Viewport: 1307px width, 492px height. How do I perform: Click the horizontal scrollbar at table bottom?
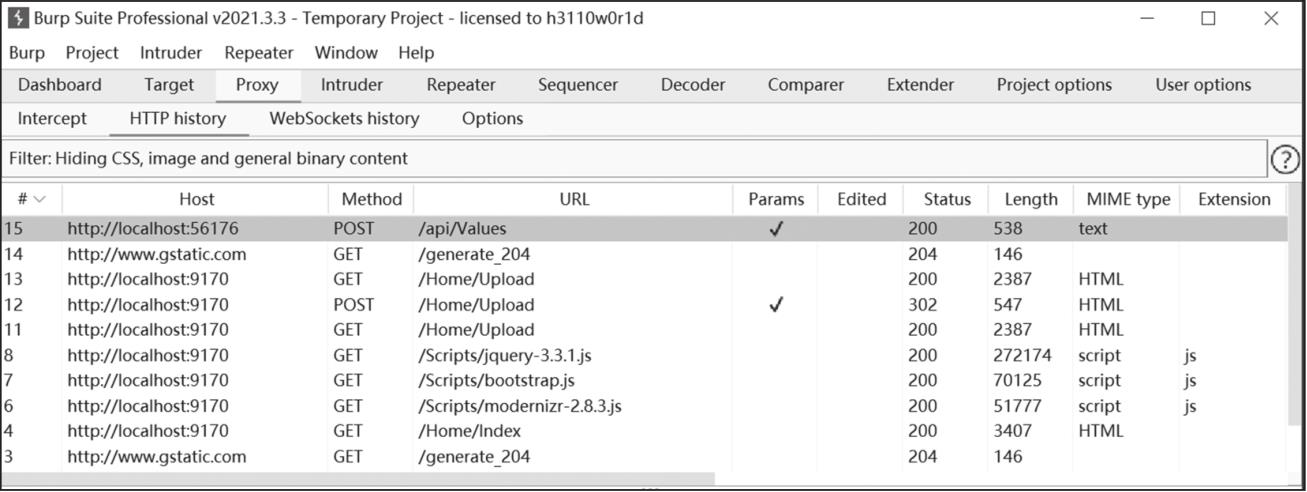pos(358,478)
